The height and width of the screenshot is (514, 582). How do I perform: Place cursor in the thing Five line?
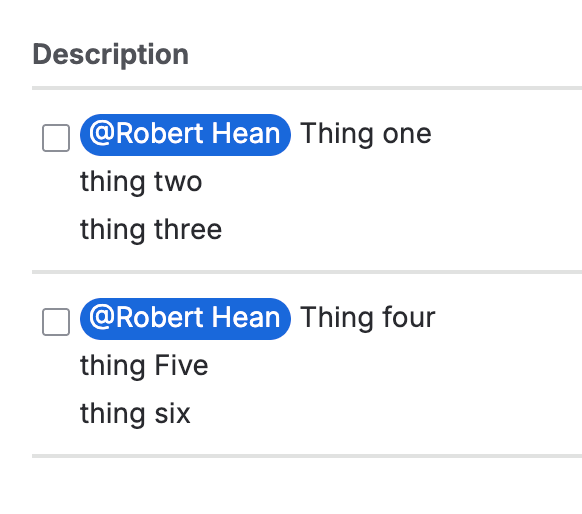144,366
